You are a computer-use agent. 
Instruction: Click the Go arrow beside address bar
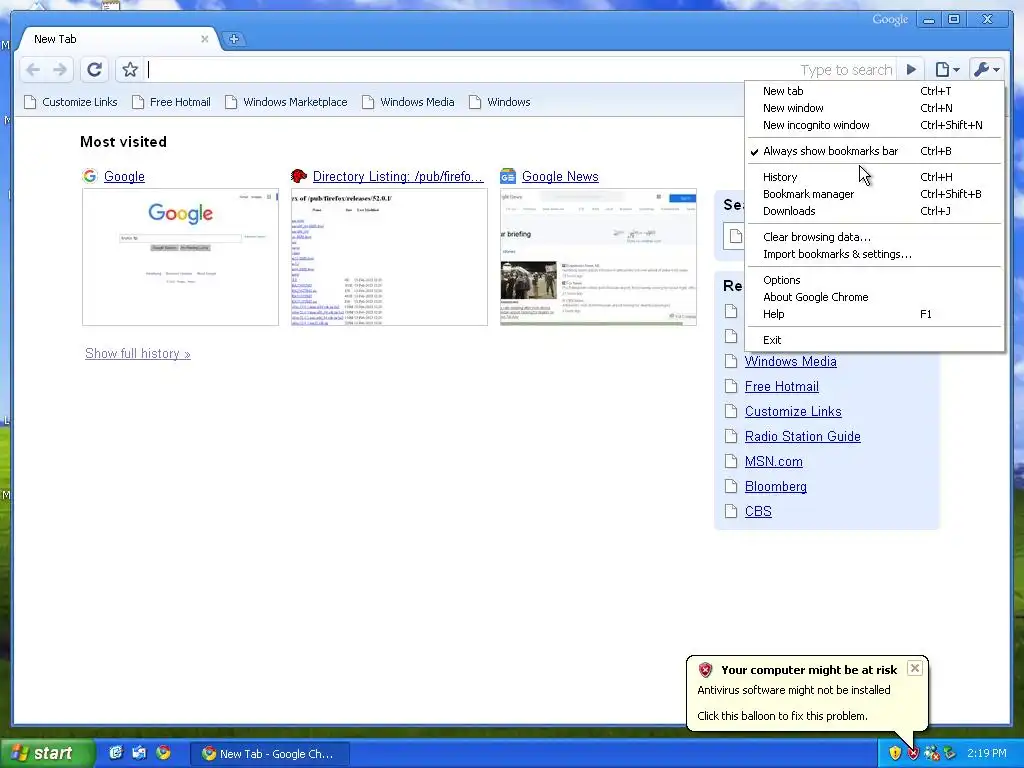point(911,69)
